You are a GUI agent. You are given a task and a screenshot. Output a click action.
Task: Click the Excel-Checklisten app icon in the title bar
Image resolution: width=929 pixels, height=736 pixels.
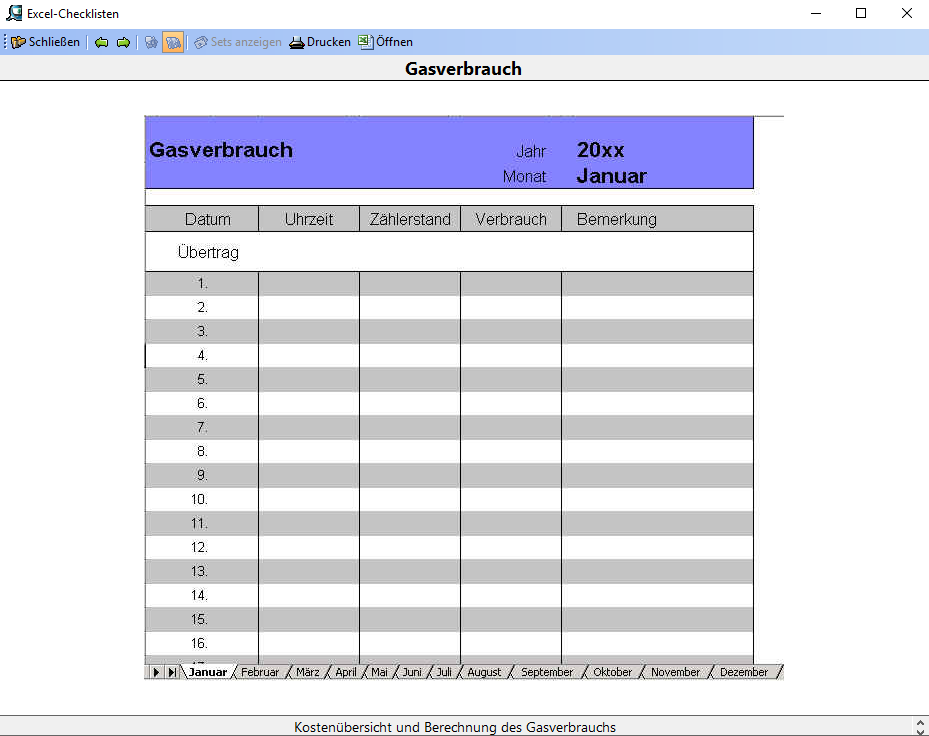pyautogui.click(x=14, y=13)
